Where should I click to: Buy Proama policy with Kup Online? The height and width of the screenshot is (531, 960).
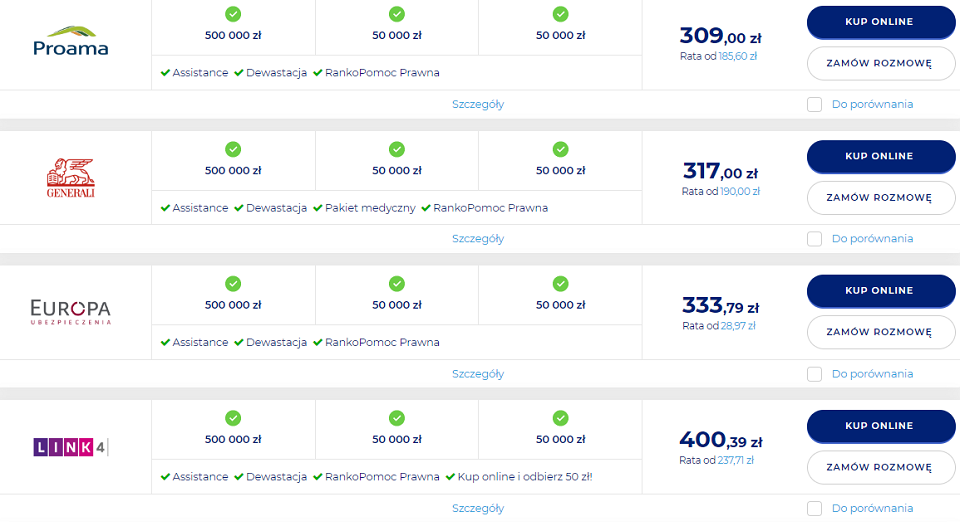[x=880, y=22]
